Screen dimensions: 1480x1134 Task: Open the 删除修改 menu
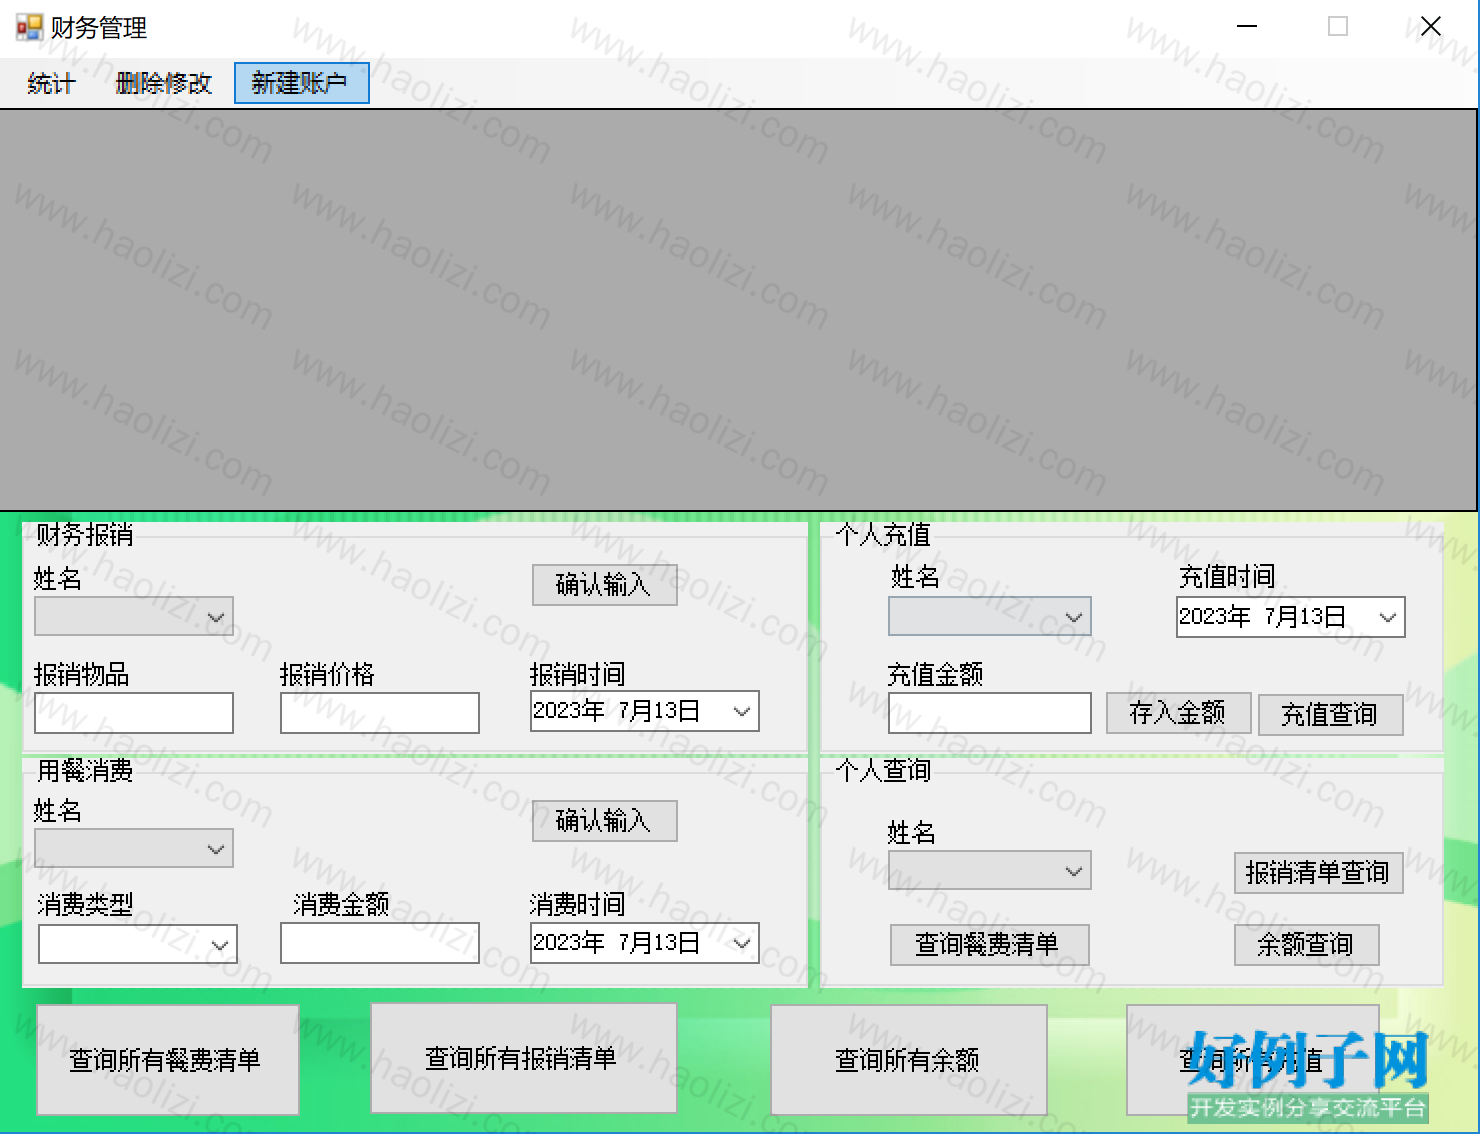(164, 83)
